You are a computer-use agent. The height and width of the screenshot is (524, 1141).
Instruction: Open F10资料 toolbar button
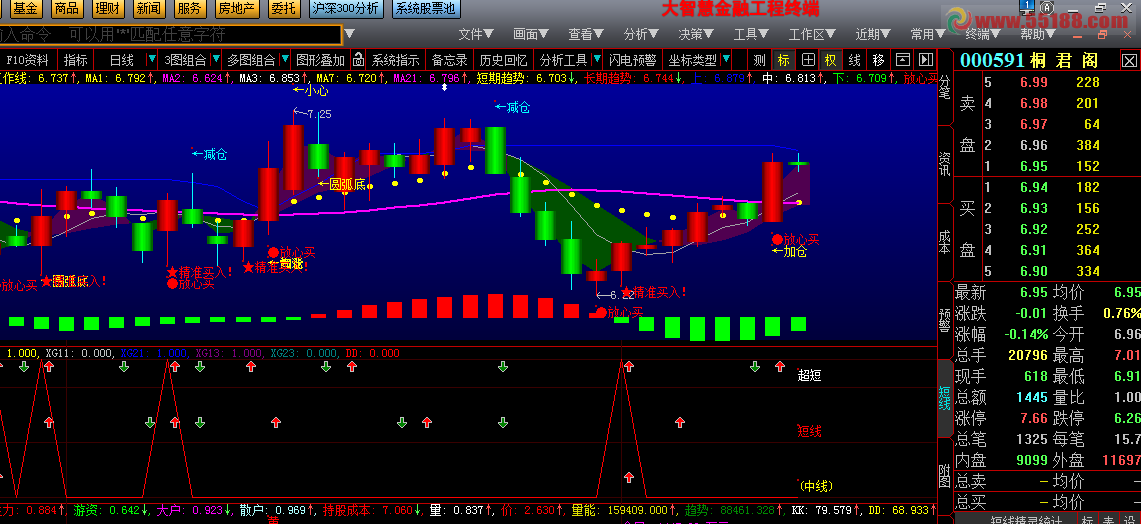28,60
